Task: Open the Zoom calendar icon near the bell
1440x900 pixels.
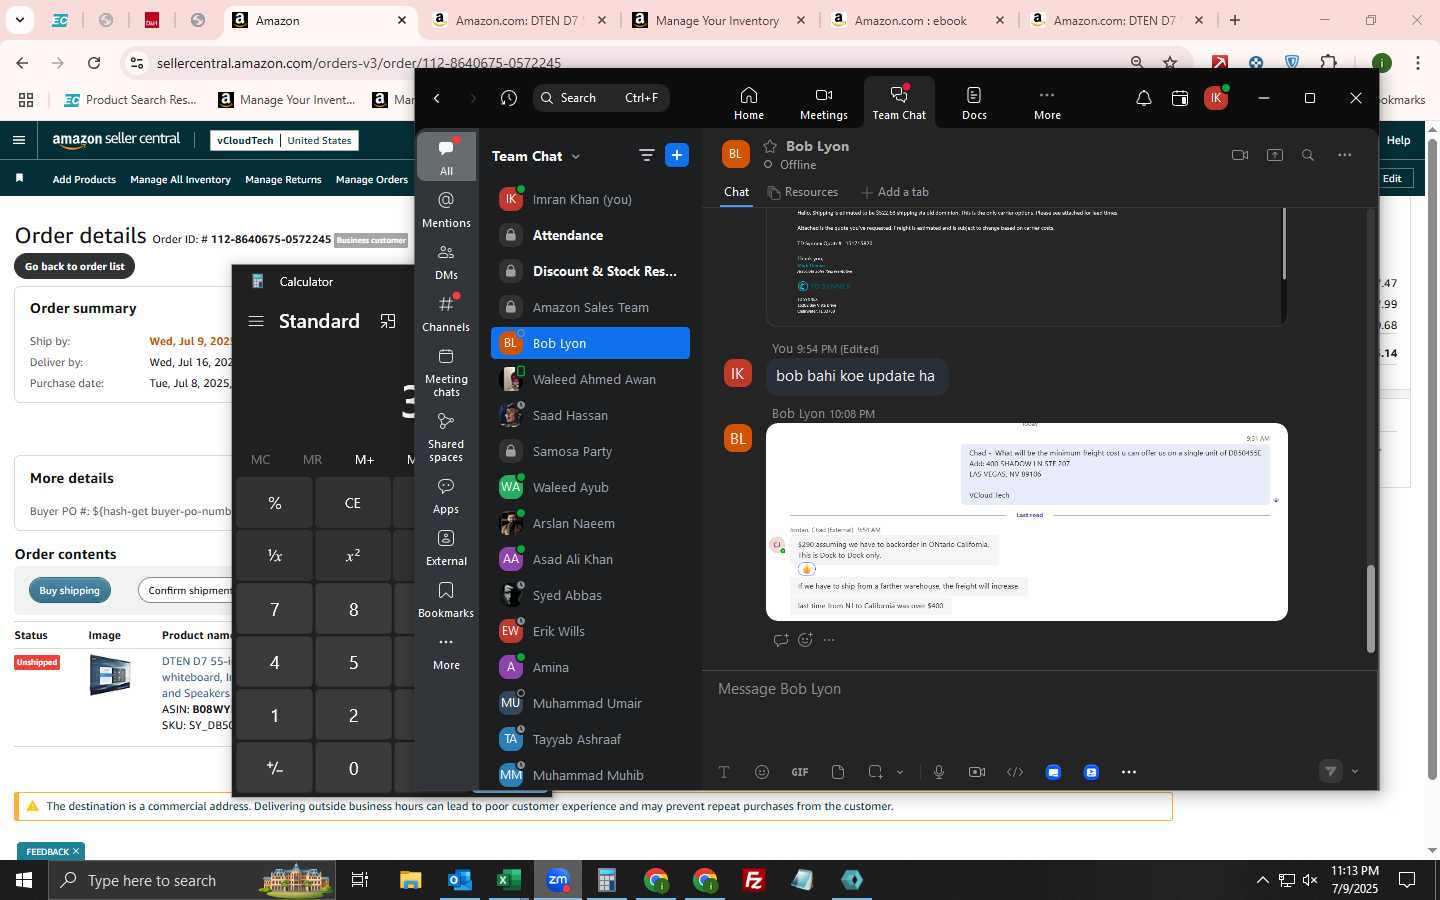Action: click(1180, 98)
